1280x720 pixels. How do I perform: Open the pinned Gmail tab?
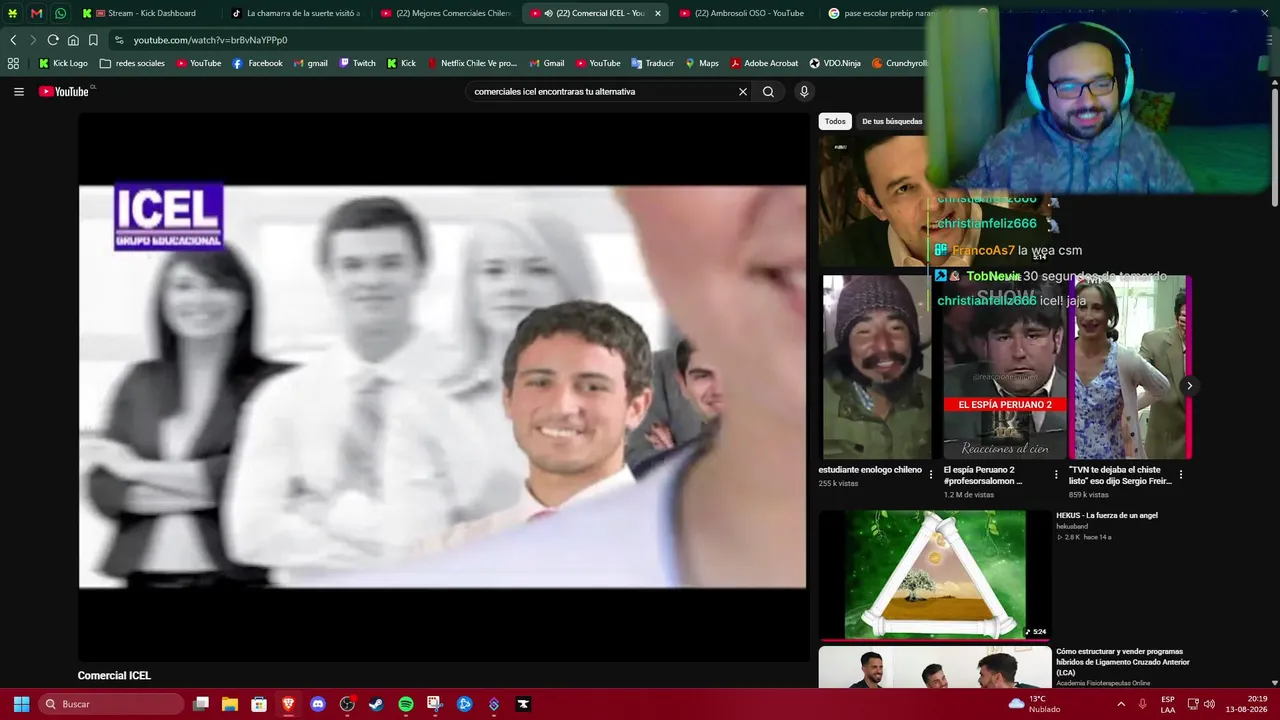(x=36, y=13)
